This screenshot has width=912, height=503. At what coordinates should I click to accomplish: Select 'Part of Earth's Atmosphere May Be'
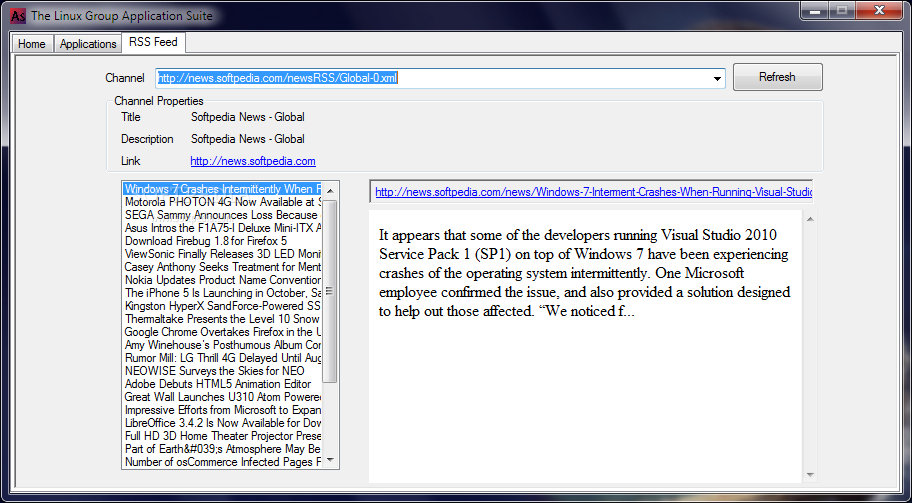[x=222, y=449]
